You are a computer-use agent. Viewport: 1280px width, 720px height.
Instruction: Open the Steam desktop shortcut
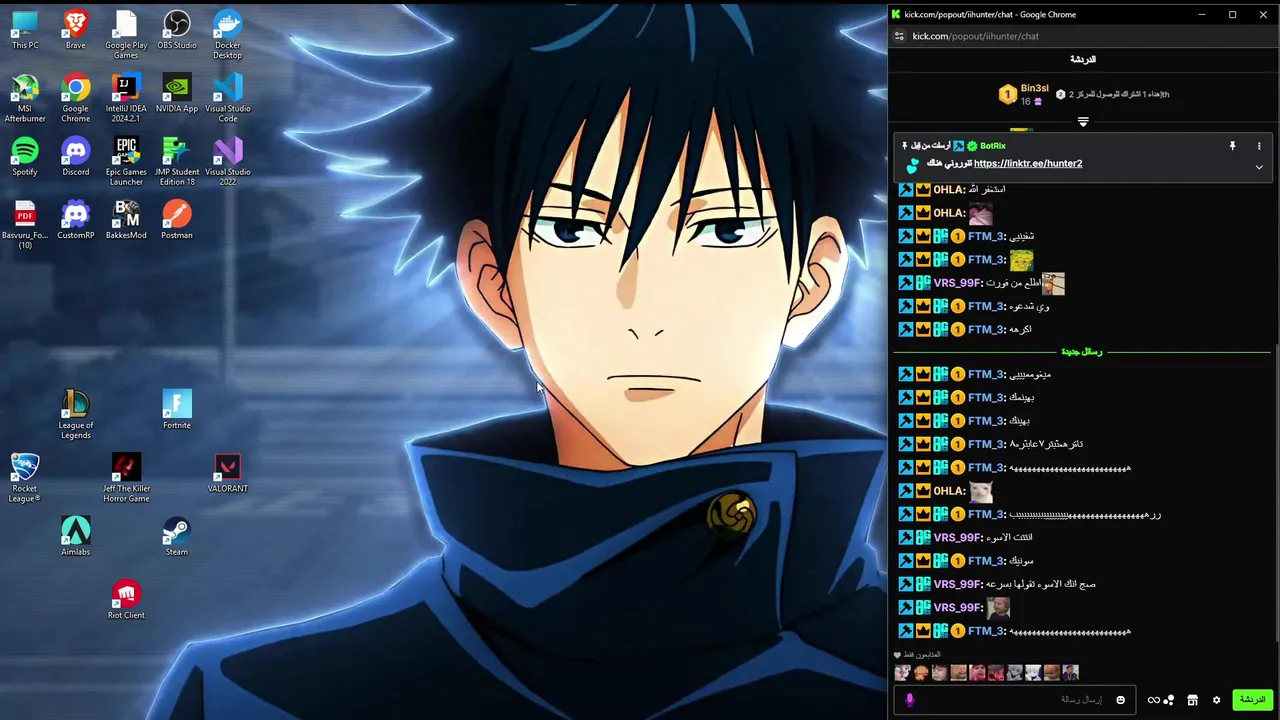pyautogui.click(x=177, y=535)
